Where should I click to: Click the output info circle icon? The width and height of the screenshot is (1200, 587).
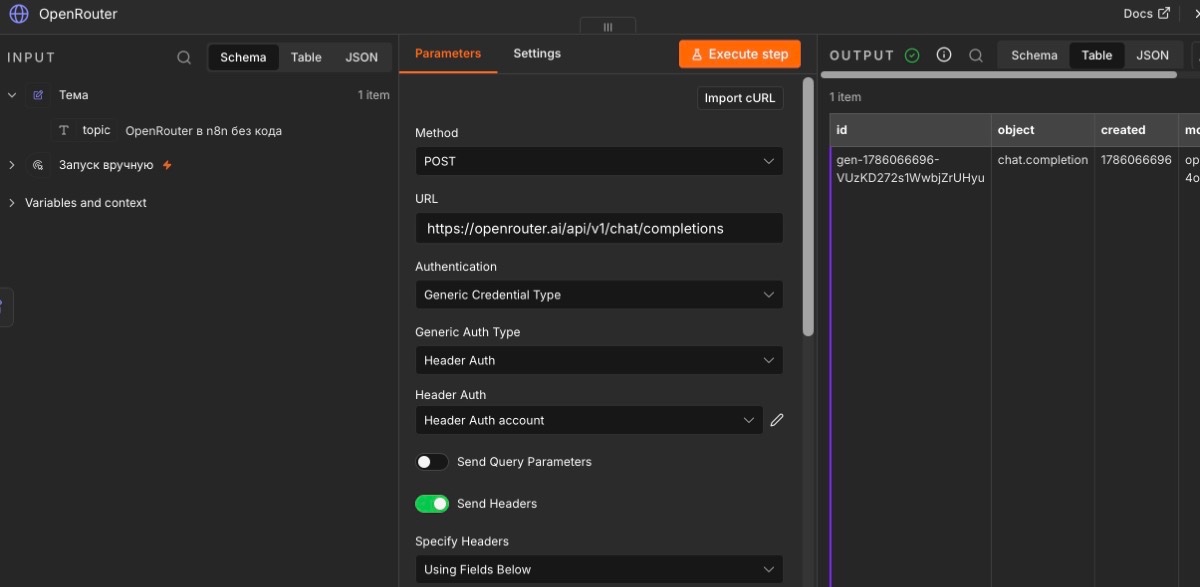tap(943, 55)
